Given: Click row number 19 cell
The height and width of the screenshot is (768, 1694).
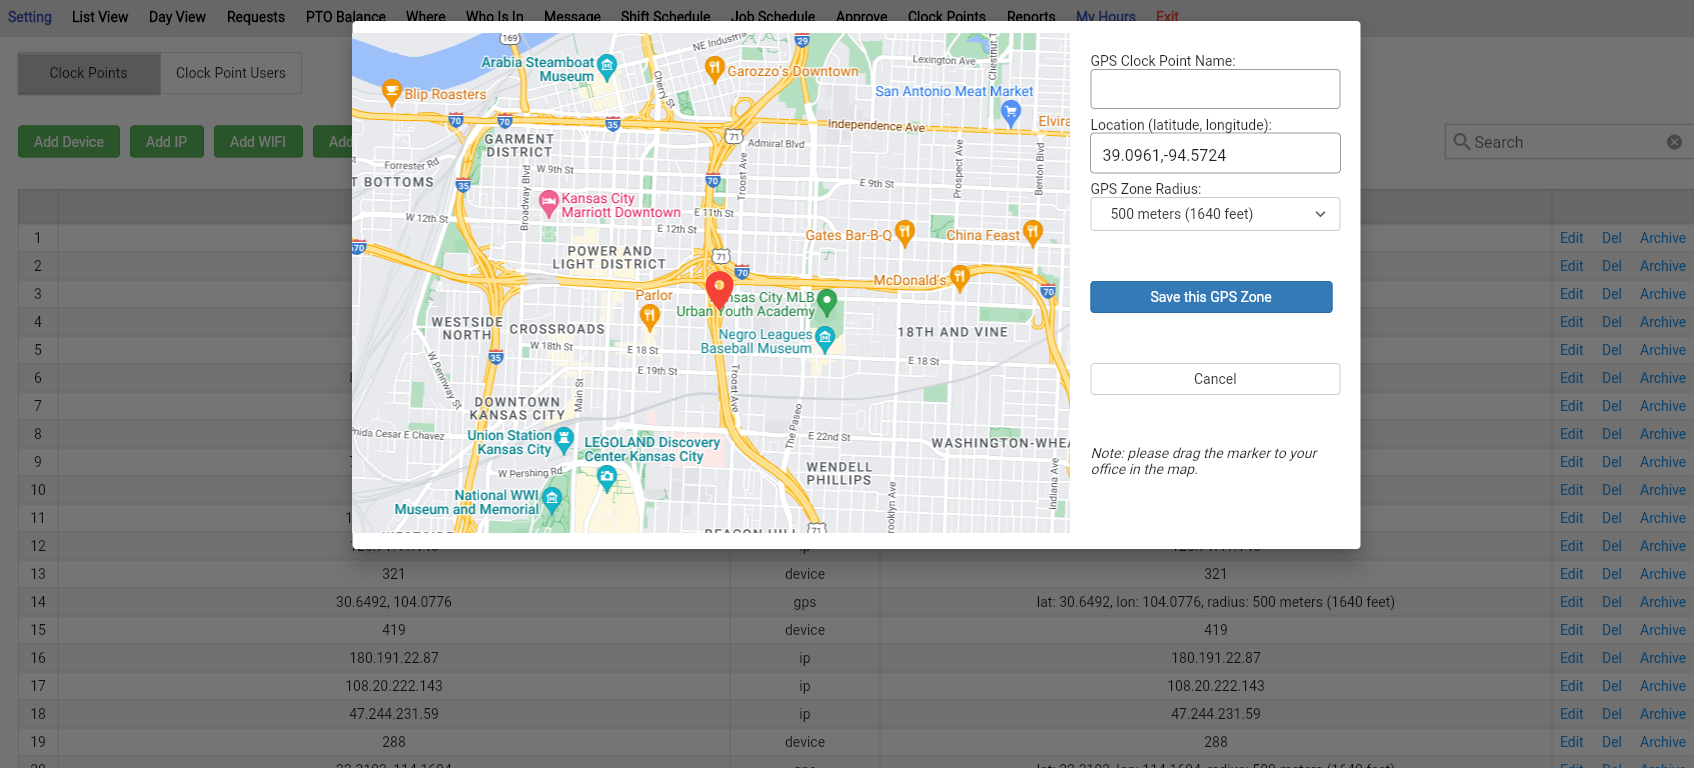Looking at the screenshot, I should coord(38,742).
